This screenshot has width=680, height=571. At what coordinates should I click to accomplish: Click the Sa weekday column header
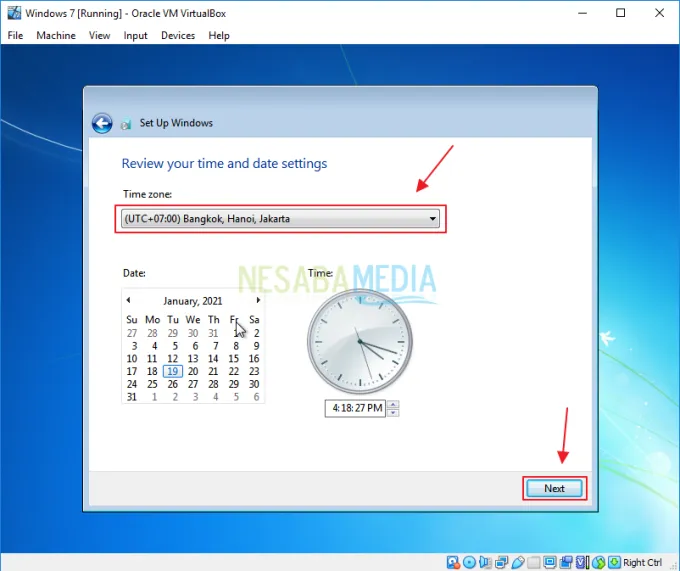254,320
